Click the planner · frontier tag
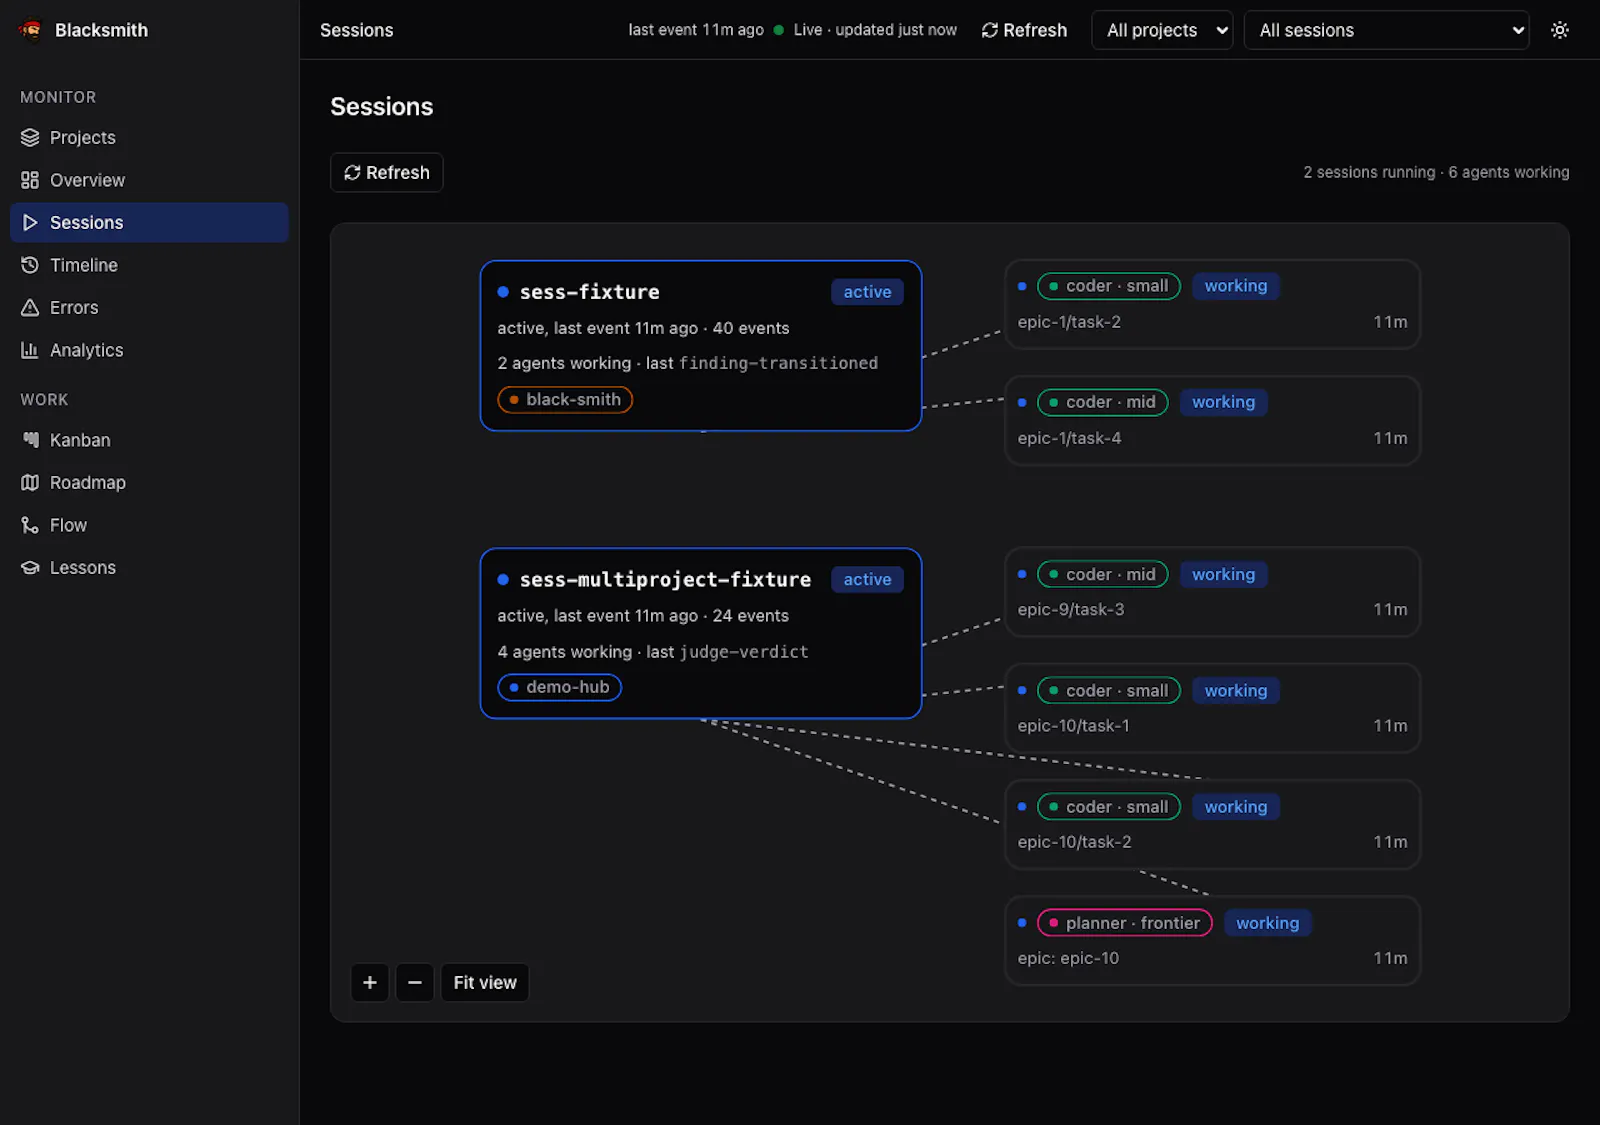The width and height of the screenshot is (1600, 1125). (x=1125, y=923)
